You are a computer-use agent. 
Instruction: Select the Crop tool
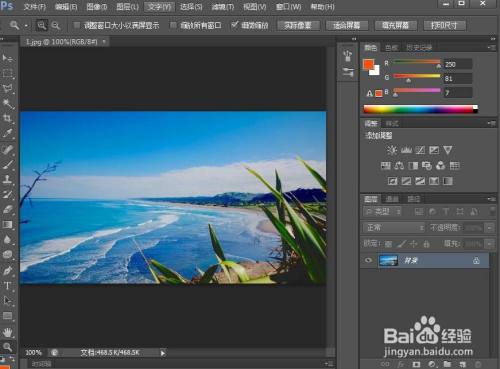tap(7, 118)
